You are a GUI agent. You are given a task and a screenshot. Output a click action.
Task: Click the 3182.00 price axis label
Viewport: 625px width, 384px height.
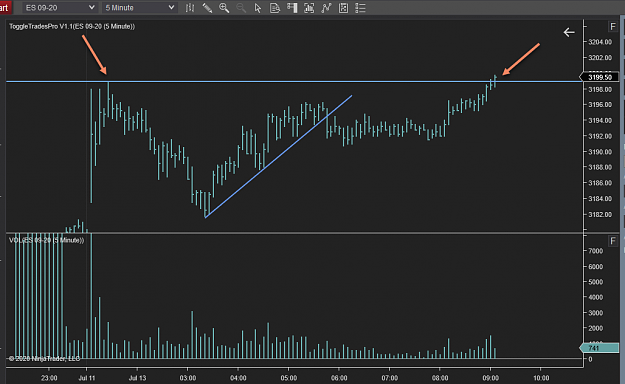coord(600,215)
